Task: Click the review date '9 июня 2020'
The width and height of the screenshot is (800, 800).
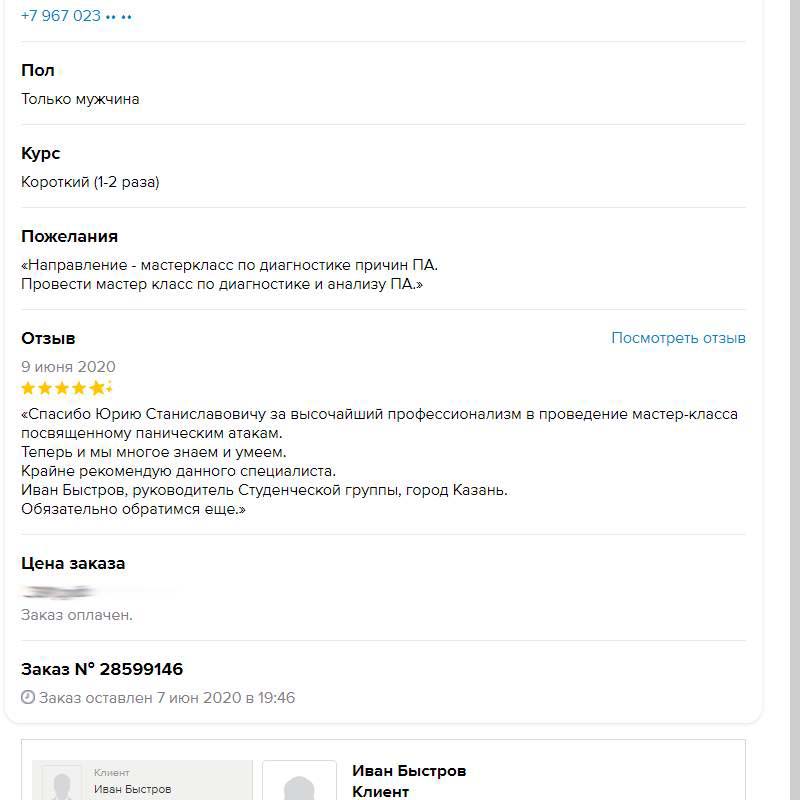Action: 68,366
